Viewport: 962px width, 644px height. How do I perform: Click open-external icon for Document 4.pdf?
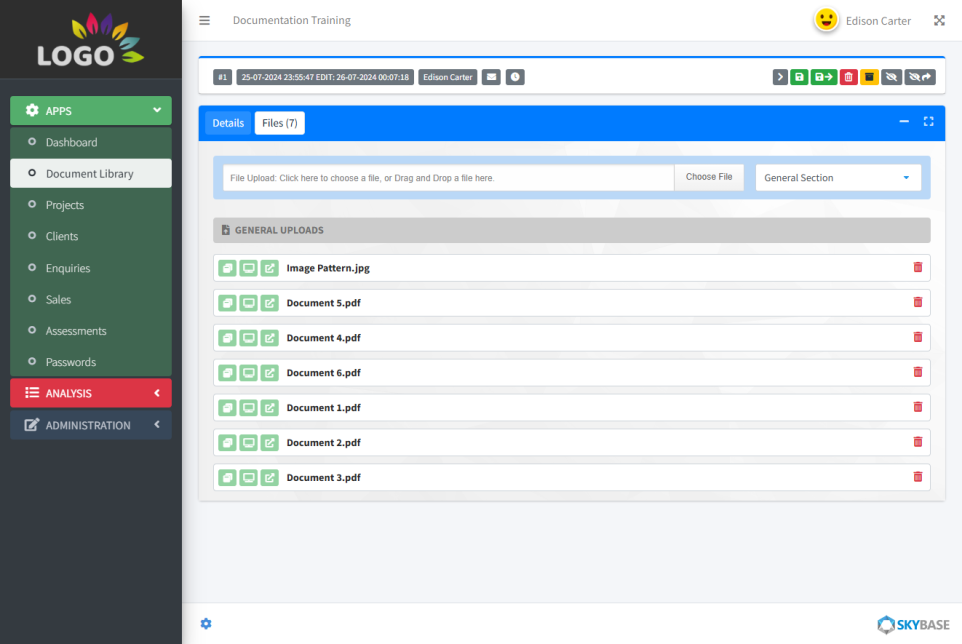269,338
